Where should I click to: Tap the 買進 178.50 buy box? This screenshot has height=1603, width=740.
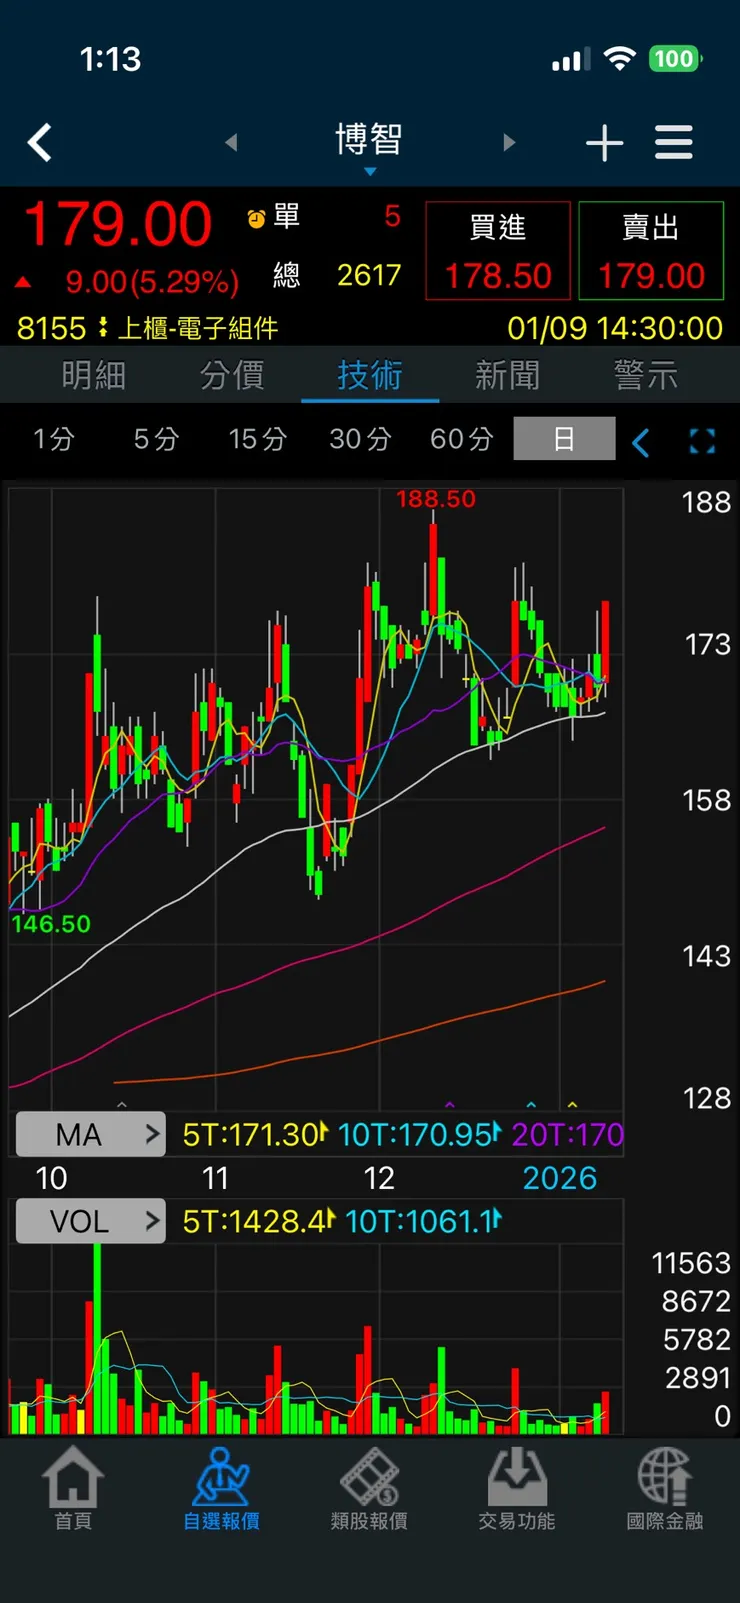coord(498,251)
